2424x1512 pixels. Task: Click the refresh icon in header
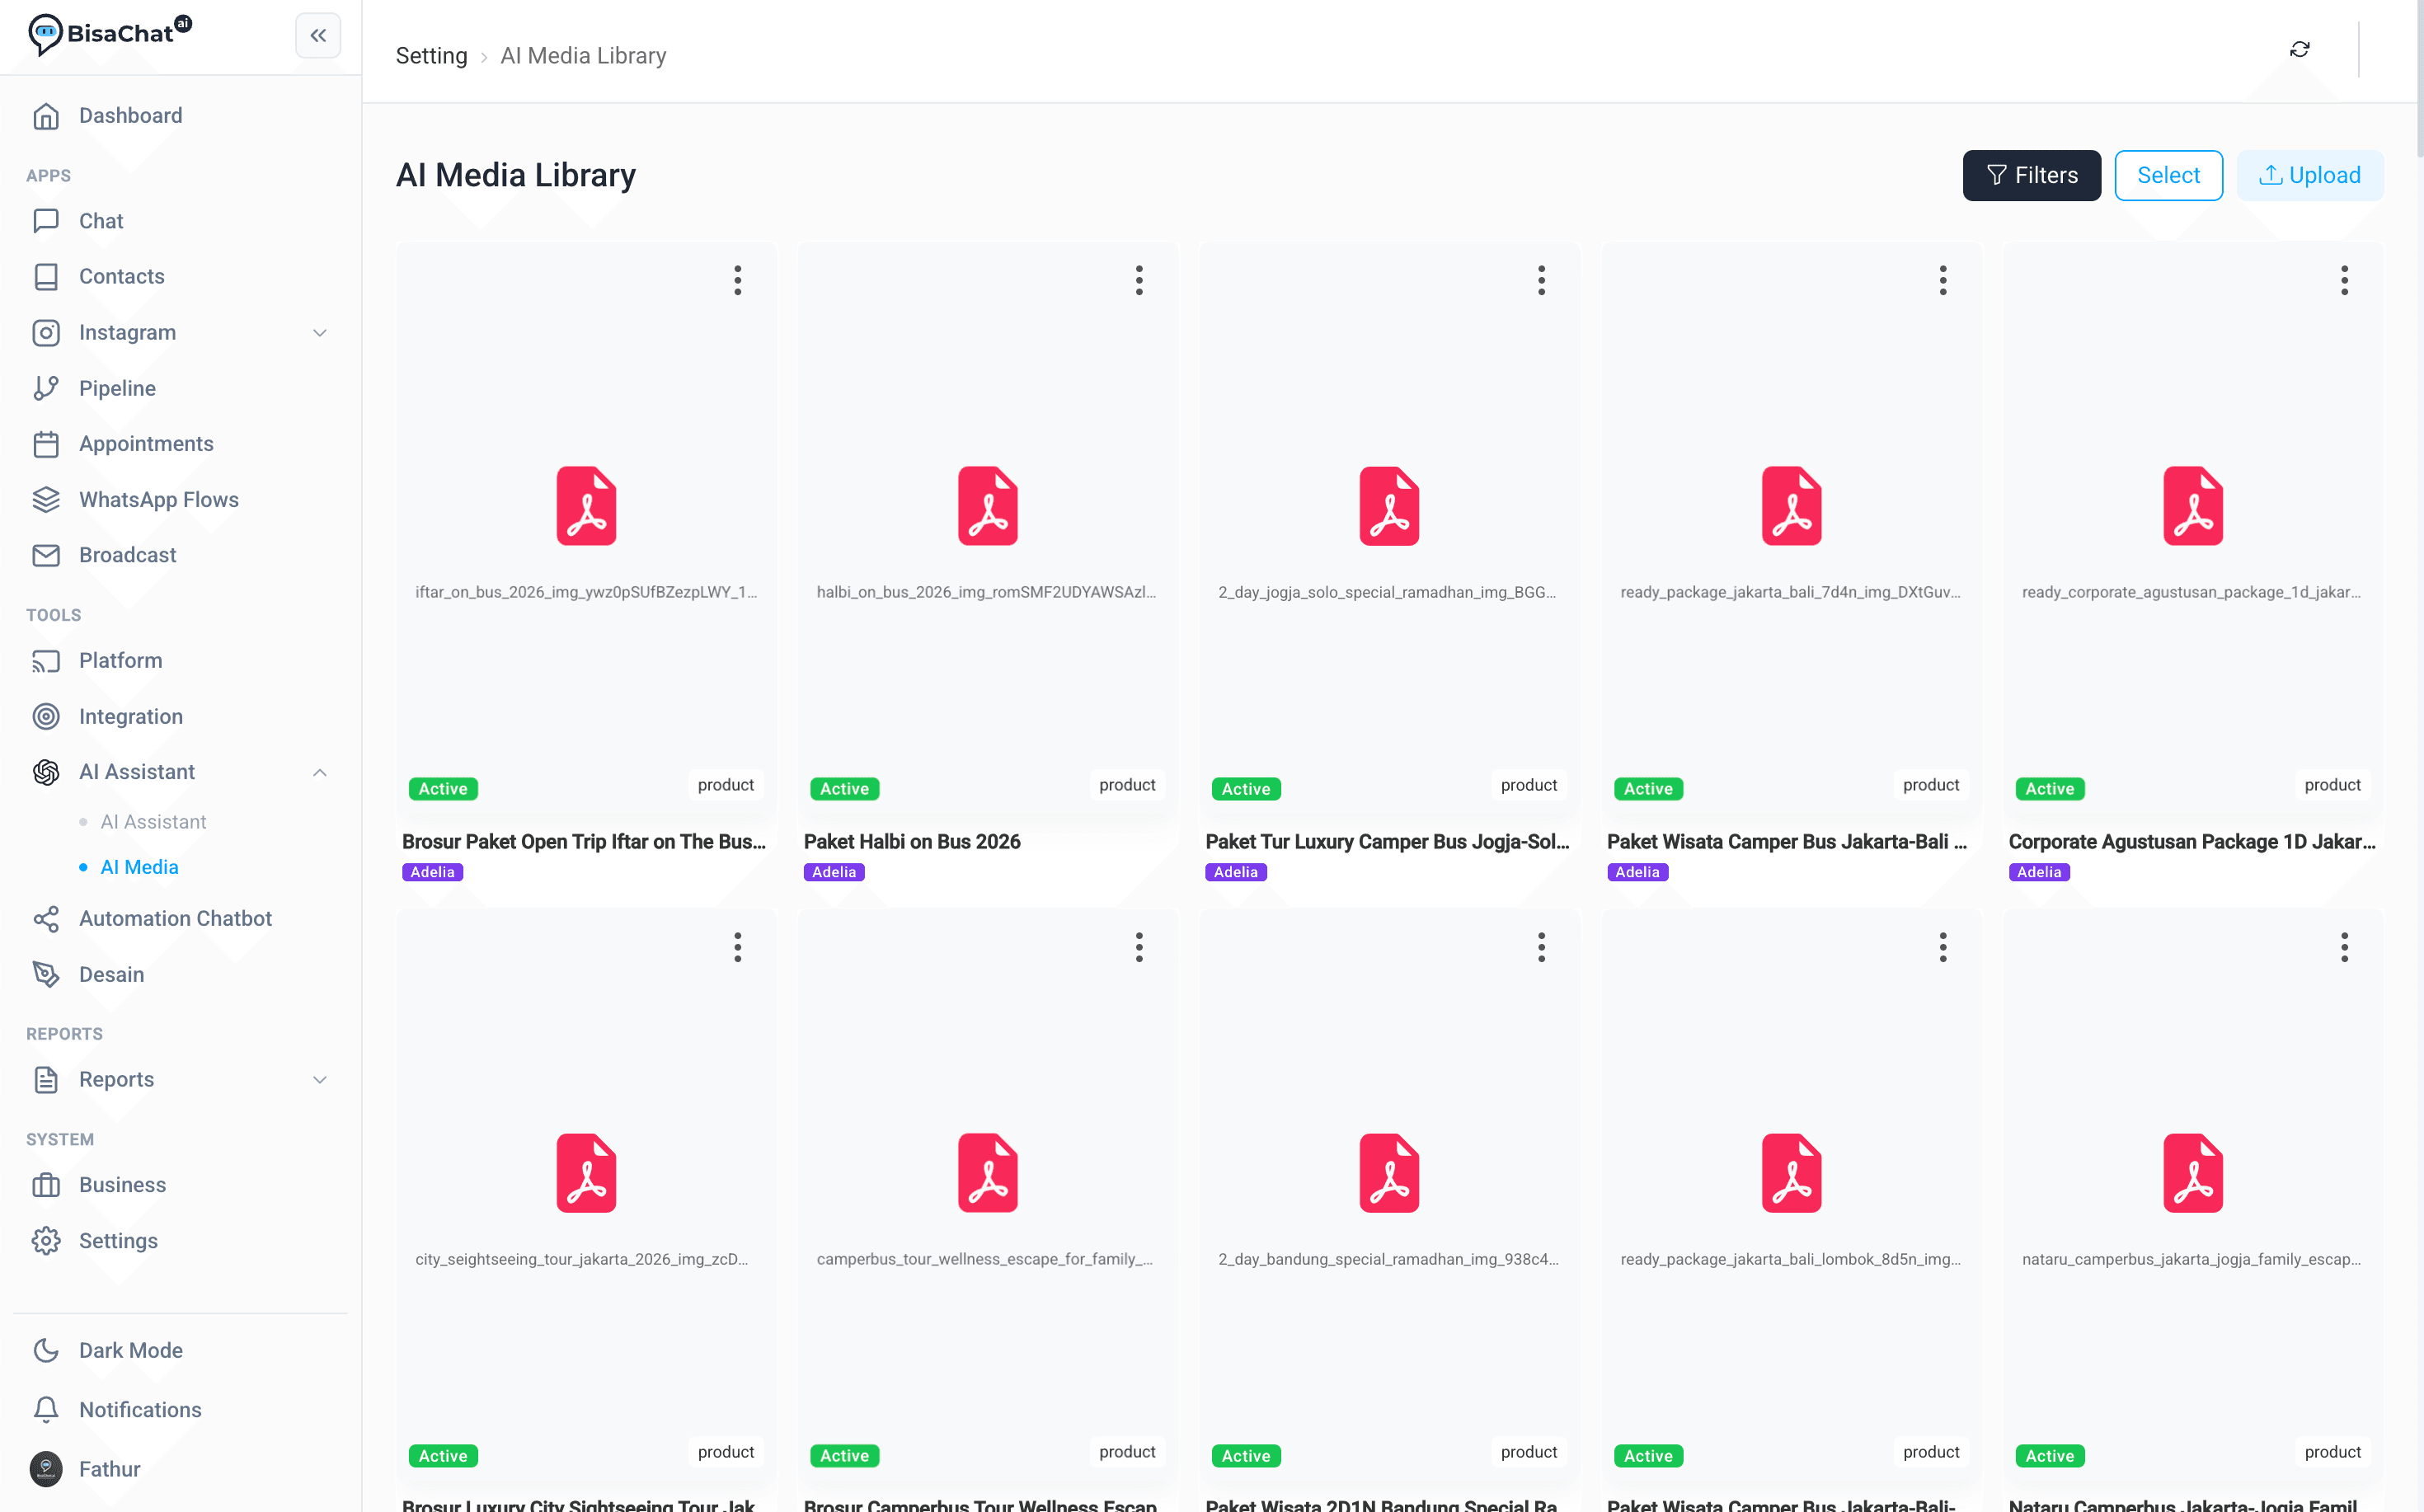(x=2299, y=49)
